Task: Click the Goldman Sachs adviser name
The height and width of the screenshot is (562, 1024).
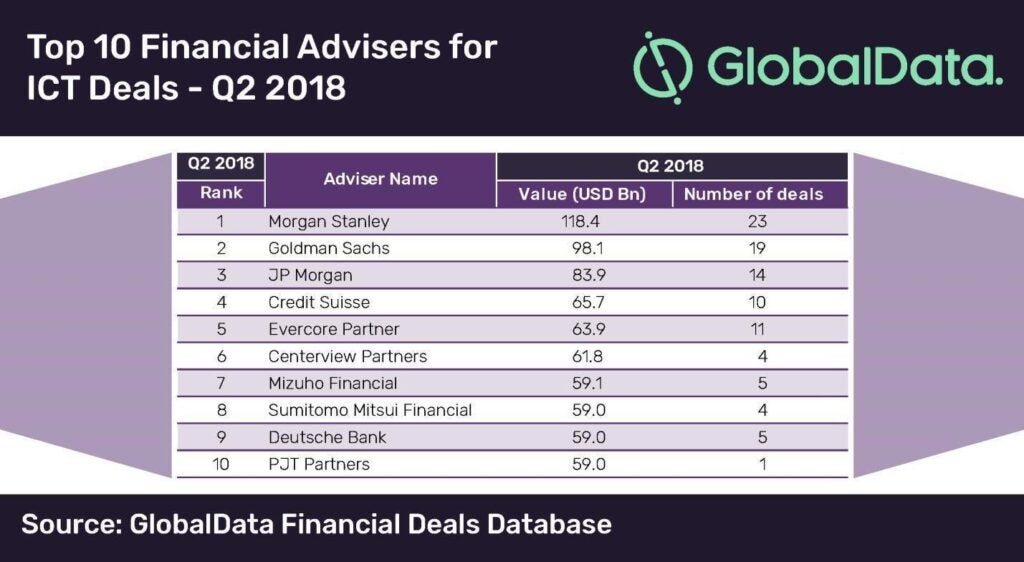Action: point(328,248)
